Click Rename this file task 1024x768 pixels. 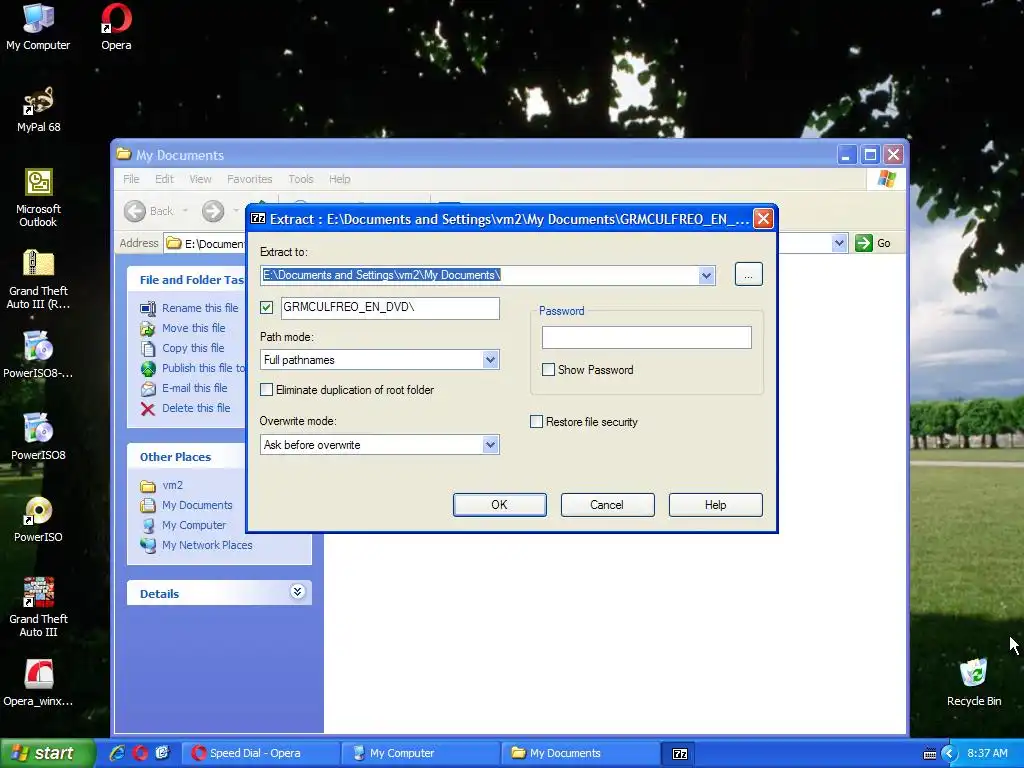[x=199, y=308]
